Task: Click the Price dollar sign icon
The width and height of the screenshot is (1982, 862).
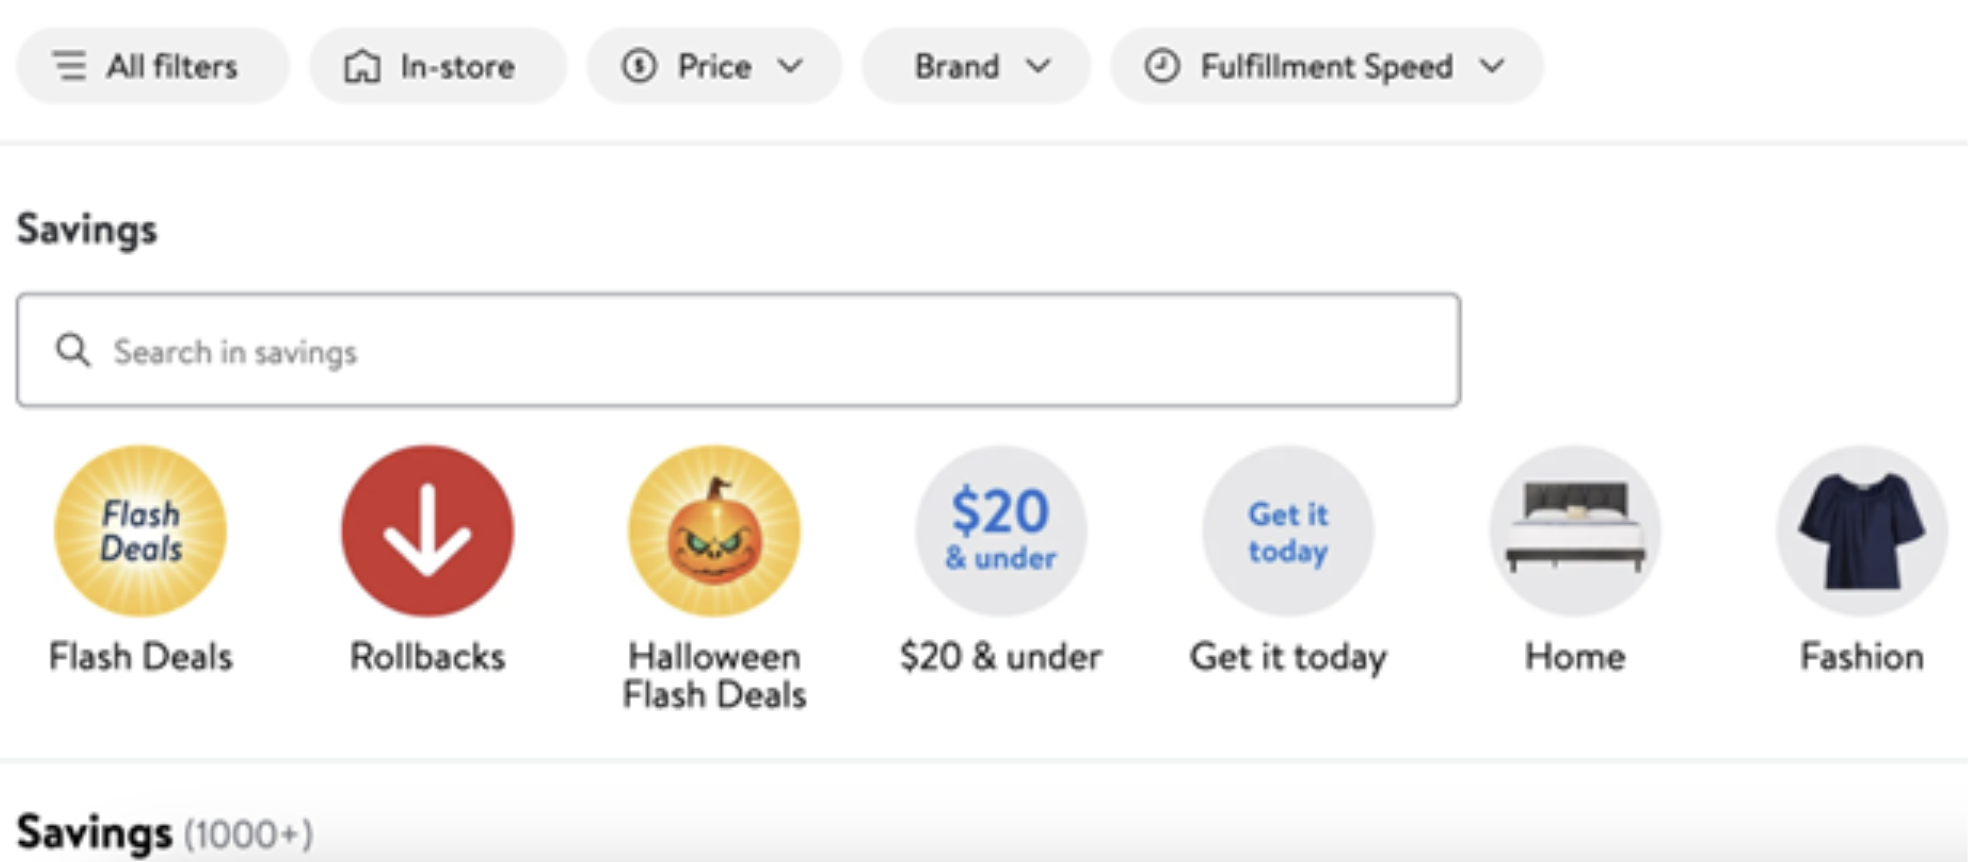Action: (x=639, y=66)
